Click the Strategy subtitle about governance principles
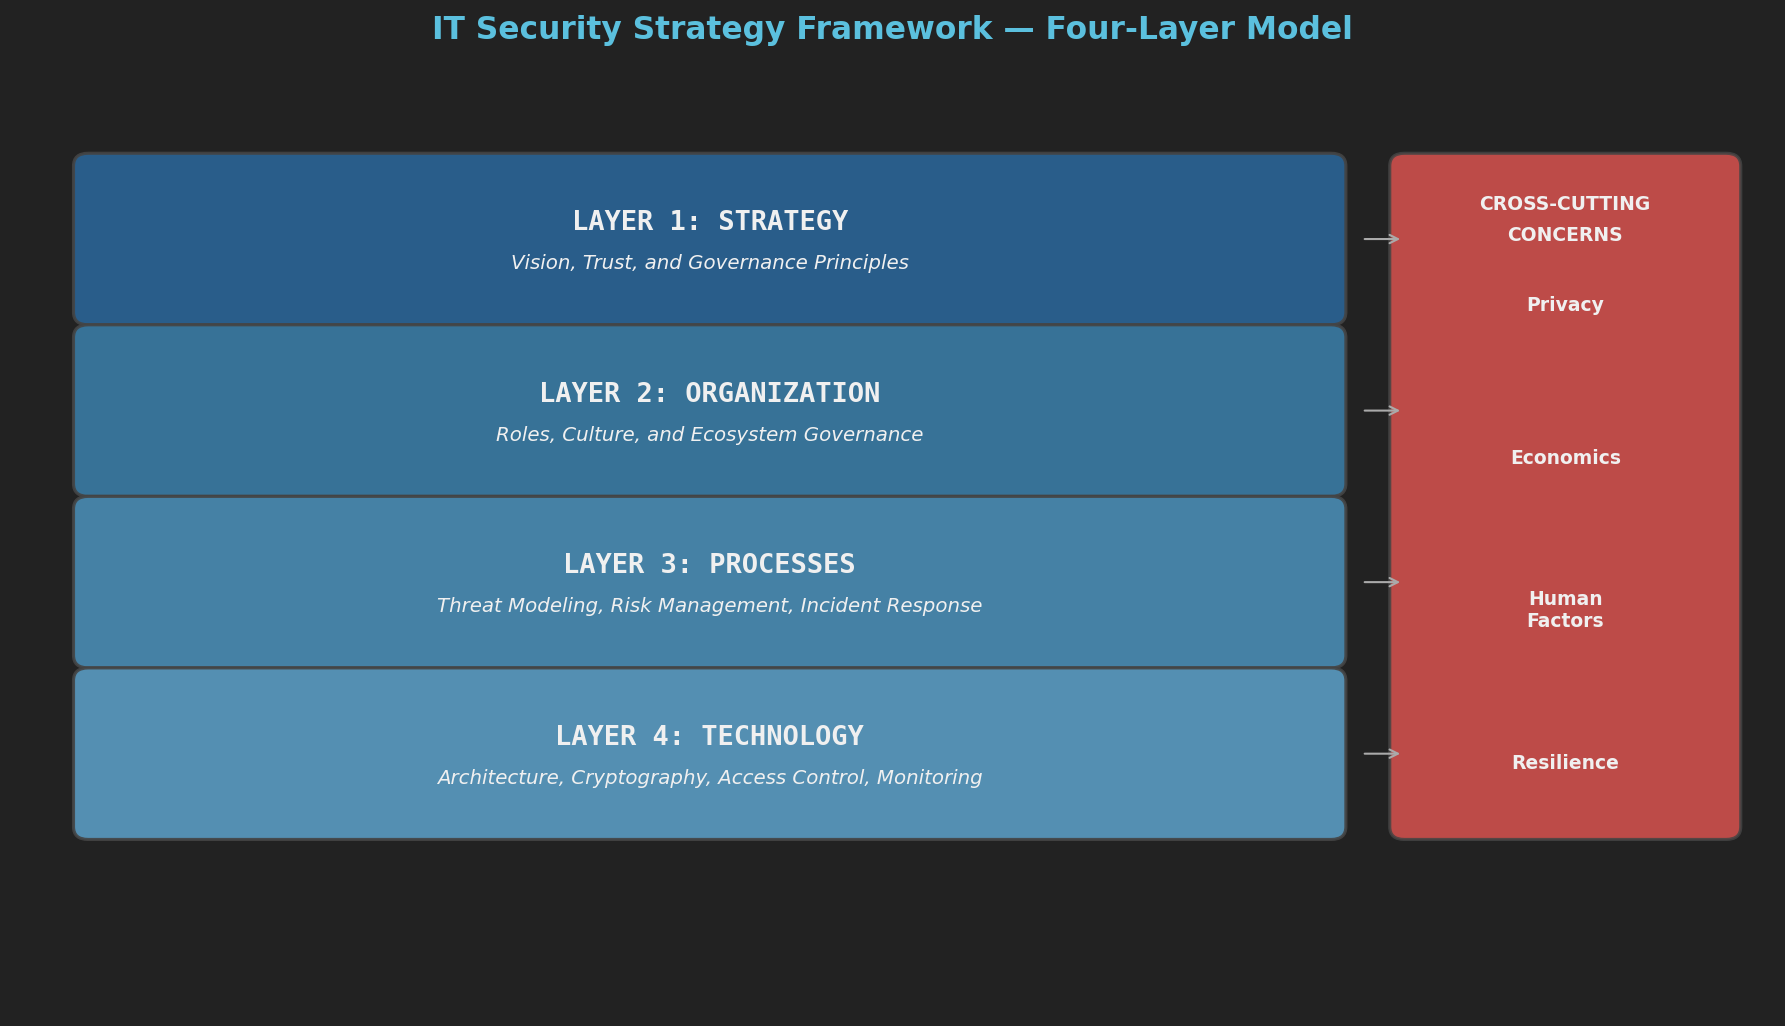This screenshot has height=1026, width=1785. point(709,262)
